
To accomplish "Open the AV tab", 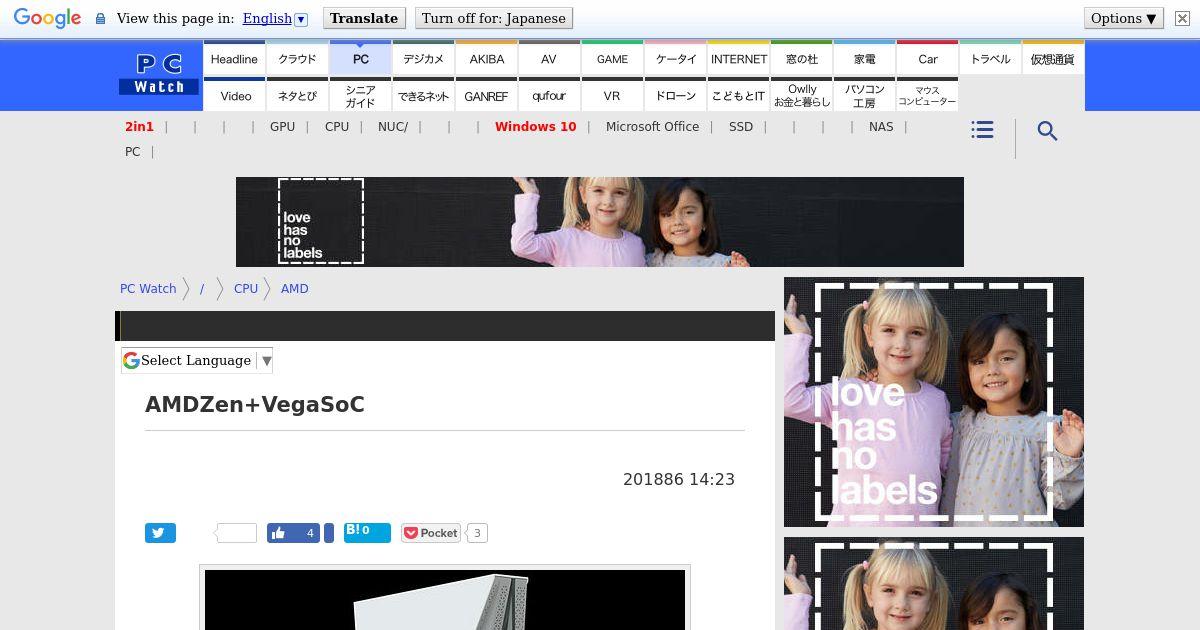I will 549,59.
